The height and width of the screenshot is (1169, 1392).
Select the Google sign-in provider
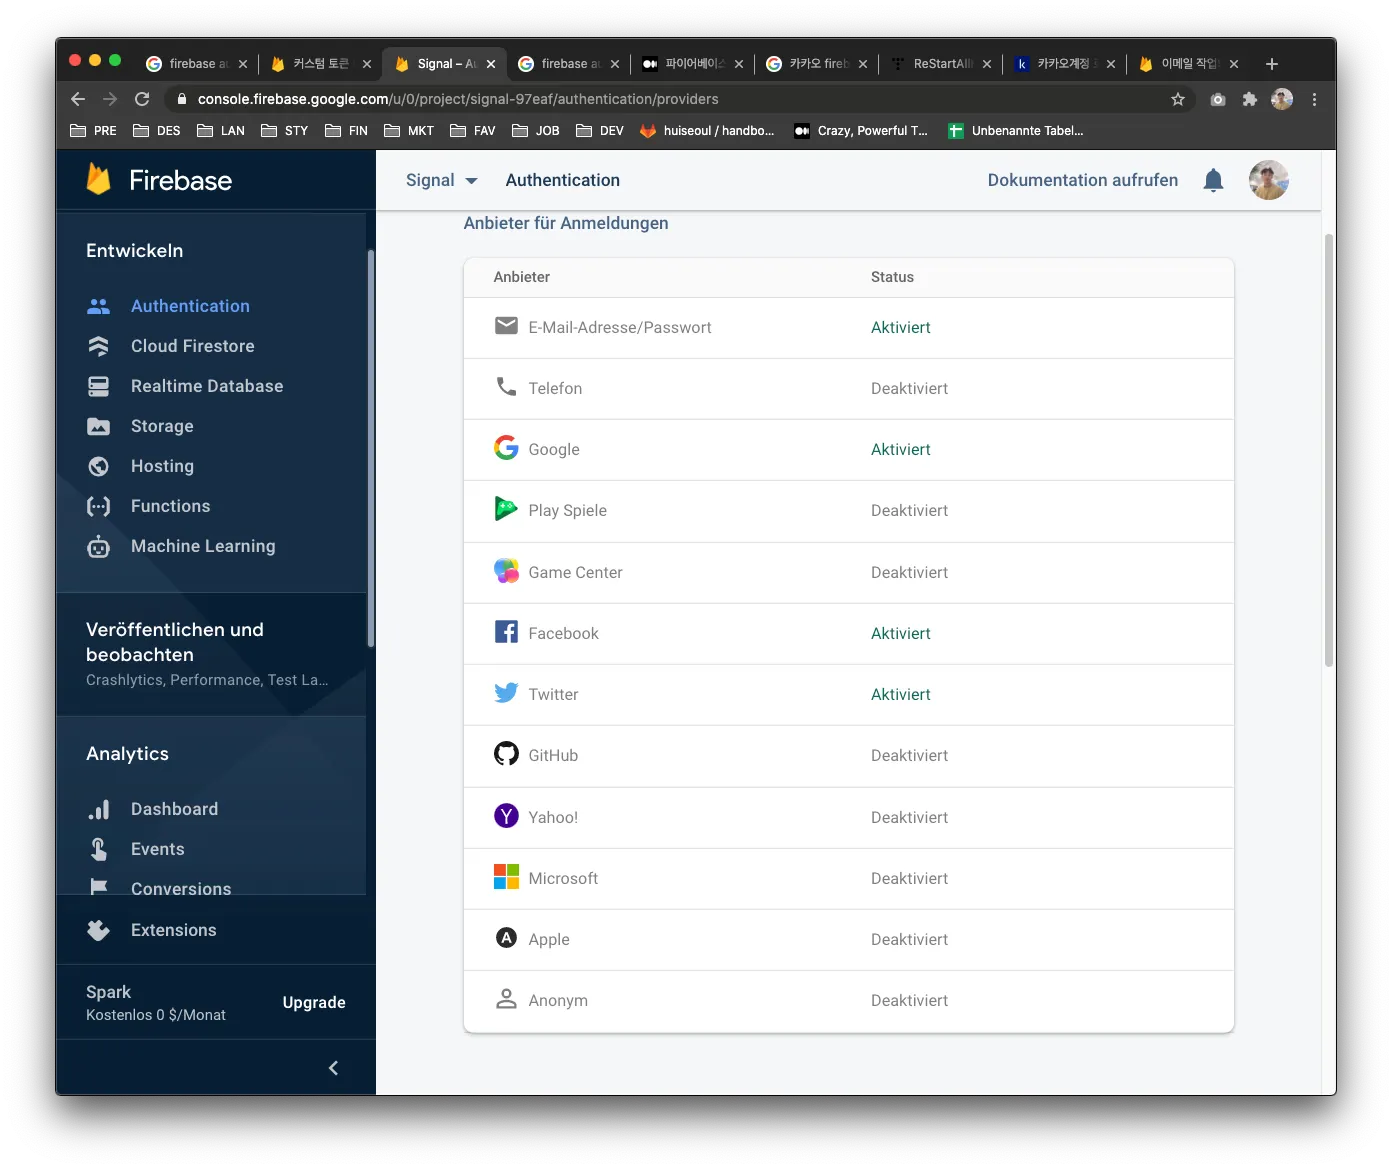pyautogui.click(x=848, y=450)
